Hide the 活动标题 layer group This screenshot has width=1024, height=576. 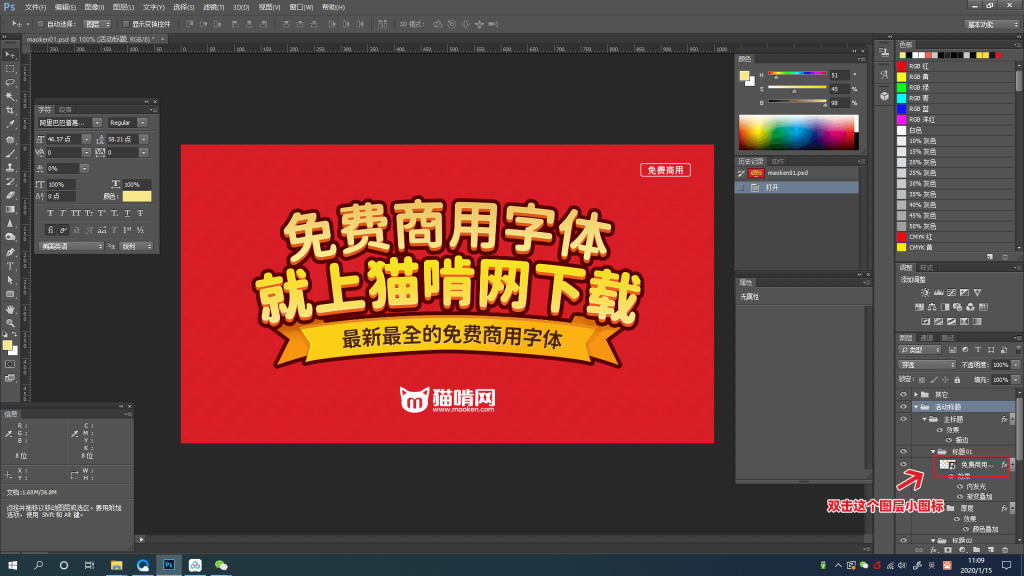[x=904, y=406]
